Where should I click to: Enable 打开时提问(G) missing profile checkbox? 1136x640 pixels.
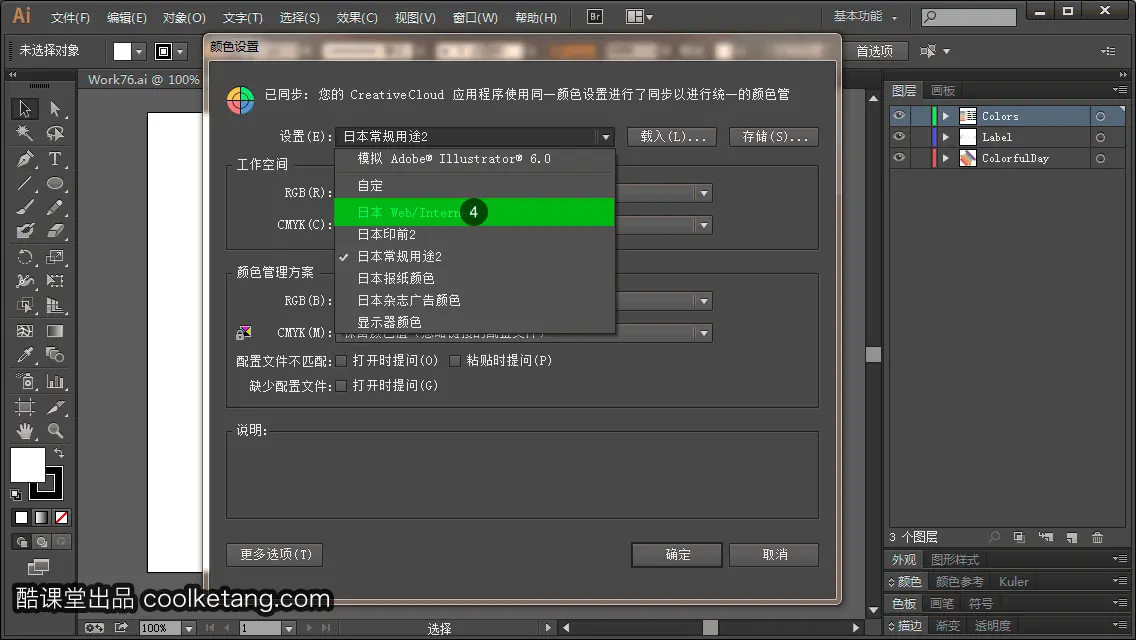(x=341, y=386)
